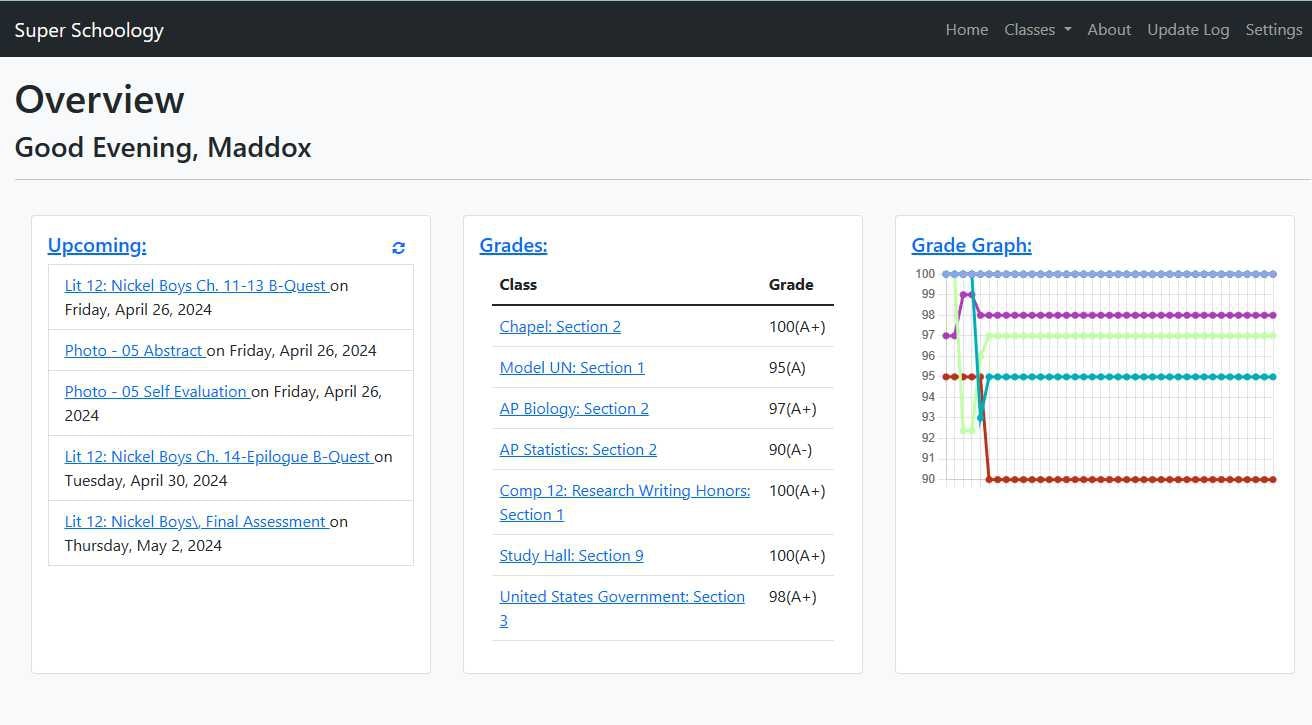The width and height of the screenshot is (1312, 725).
Task: Open Chapel: Section 2 grades
Action: (560, 326)
